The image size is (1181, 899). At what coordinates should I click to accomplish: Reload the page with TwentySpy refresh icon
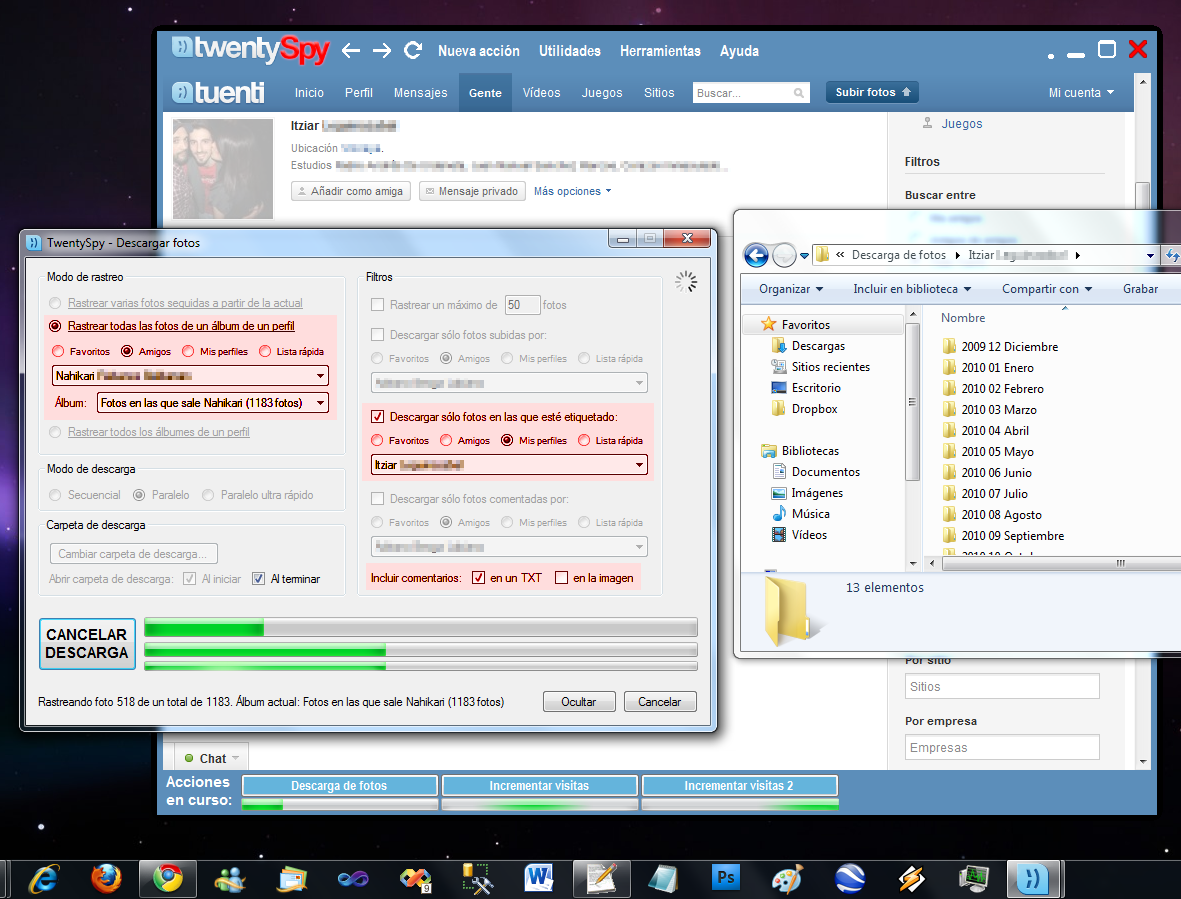[x=413, y=50]
